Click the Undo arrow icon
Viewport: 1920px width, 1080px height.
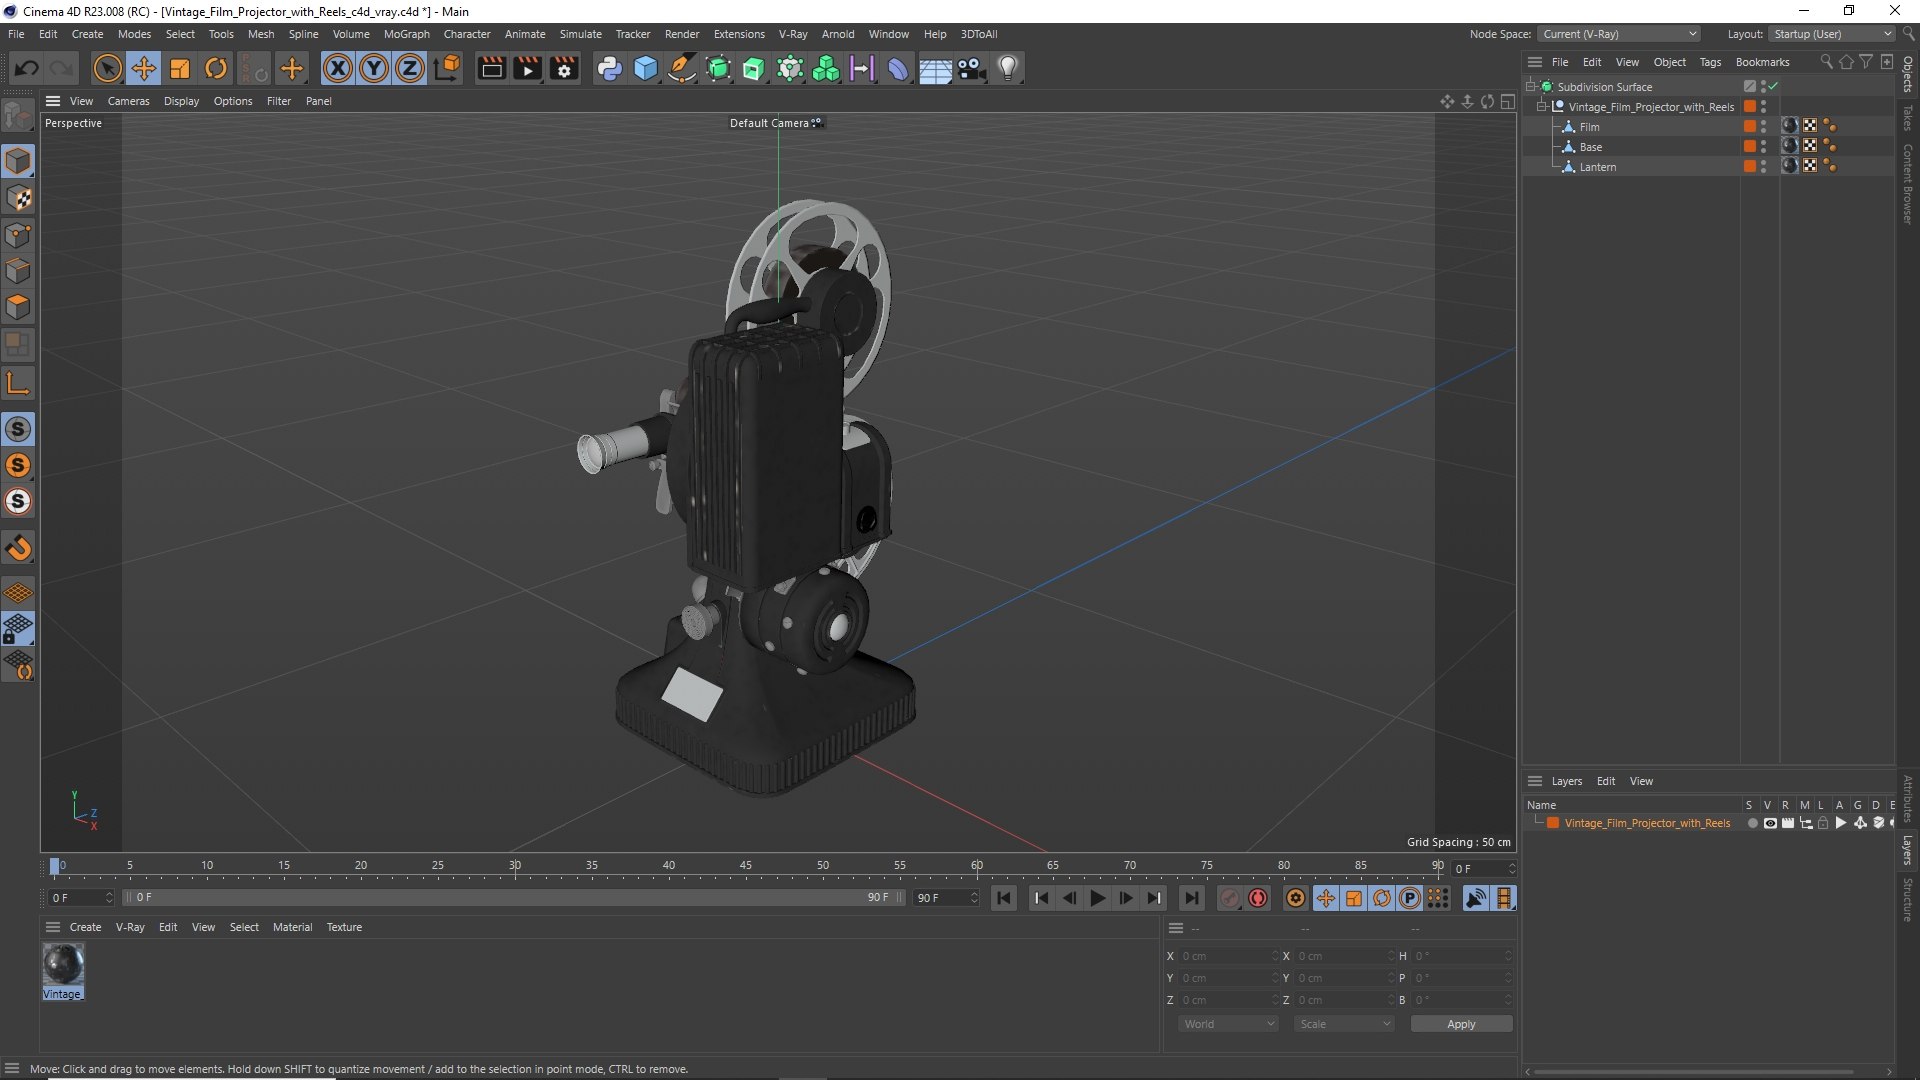pyautogui.click(x=27, y=68)
